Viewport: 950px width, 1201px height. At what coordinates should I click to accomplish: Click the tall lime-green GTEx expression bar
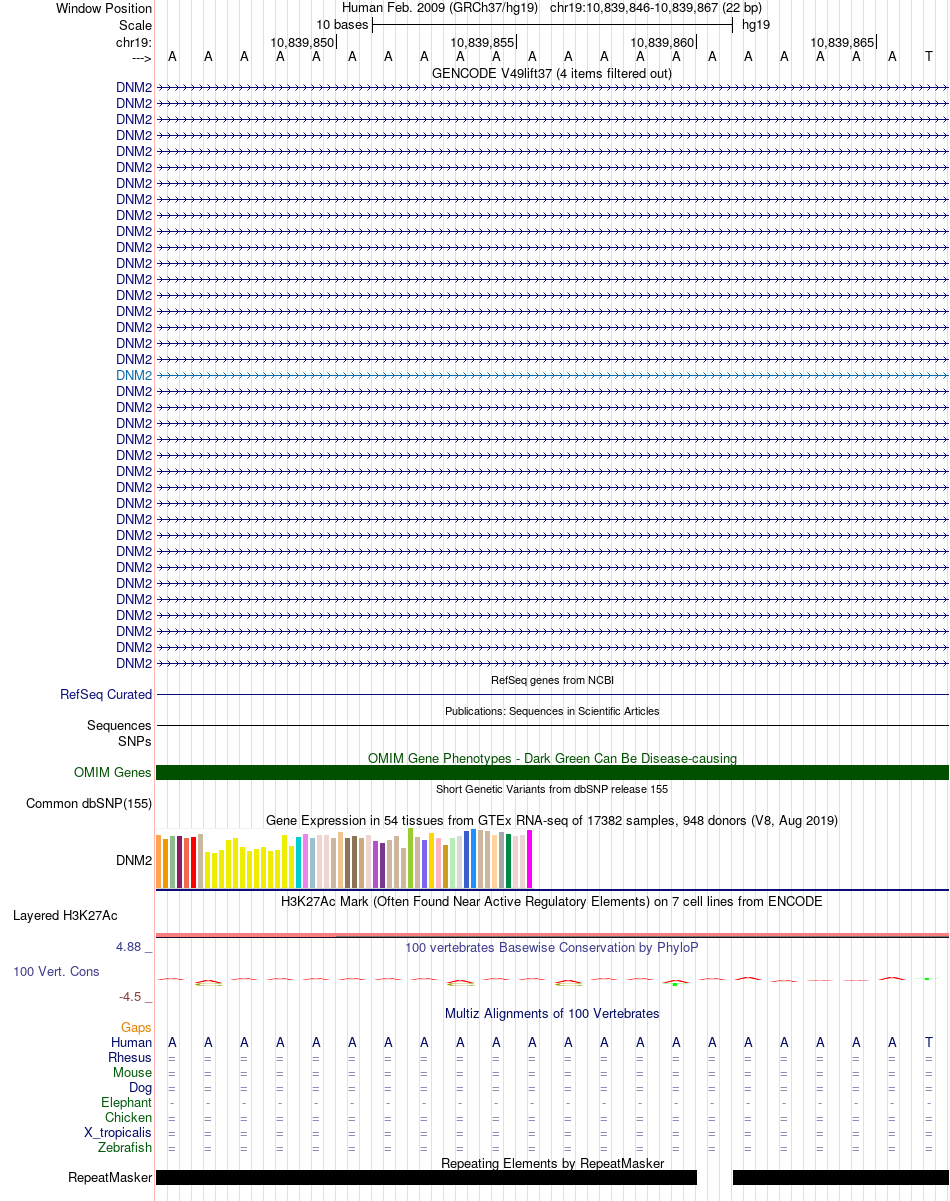pyautogui.click(x=411, y=858)
